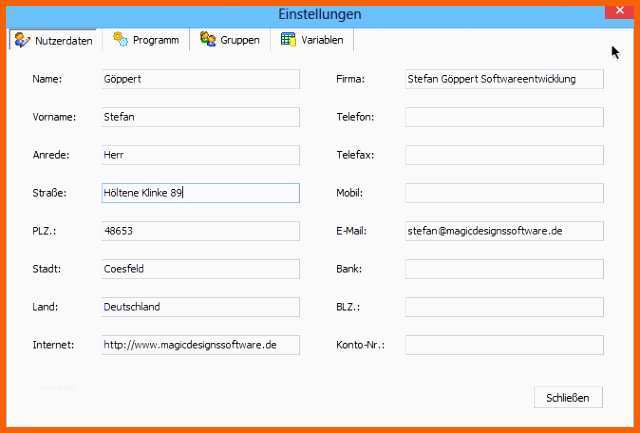Click the Variablen tab table icon

tap(289, 40)
